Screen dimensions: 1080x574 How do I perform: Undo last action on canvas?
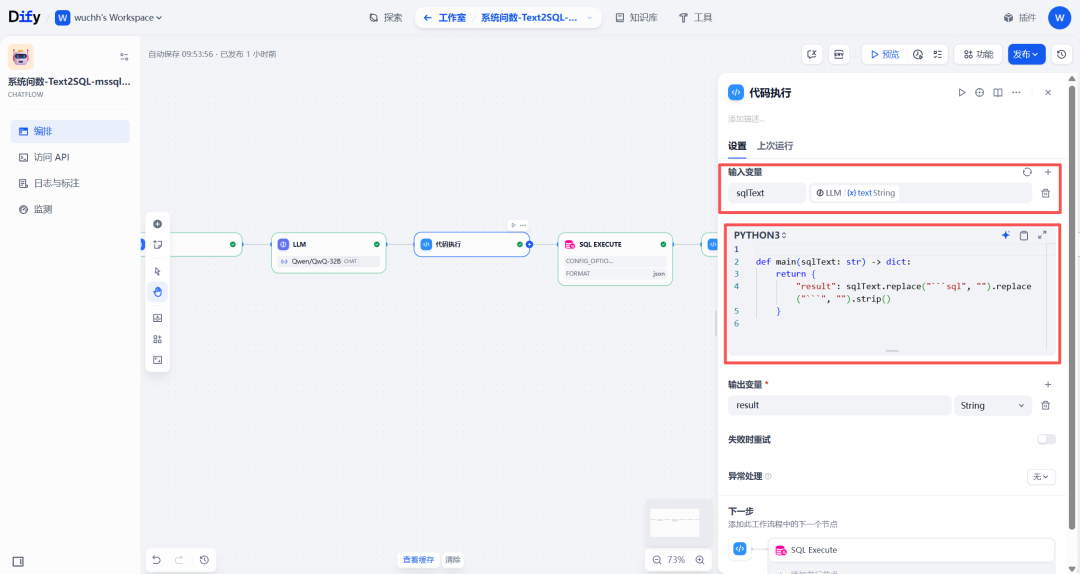click(x=156, y=560)
